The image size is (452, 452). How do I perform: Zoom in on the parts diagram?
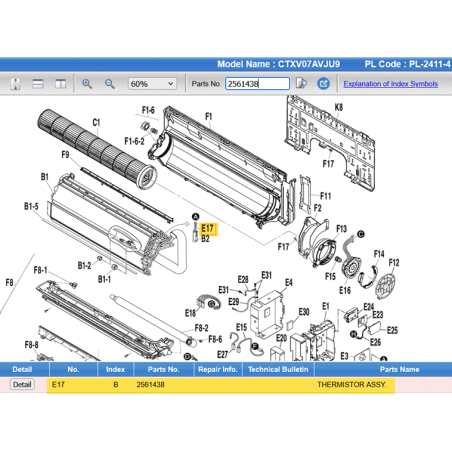click(x=87, y=84)
